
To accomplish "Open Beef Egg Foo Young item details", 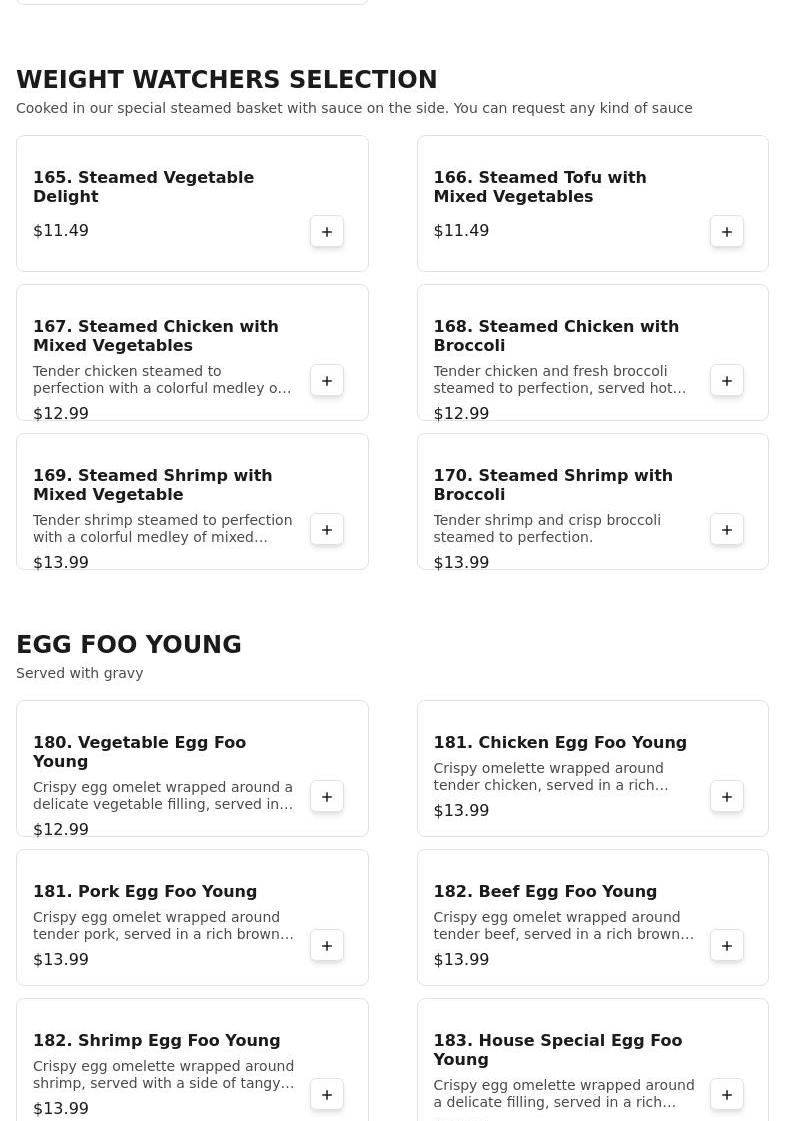I will 544,892.
